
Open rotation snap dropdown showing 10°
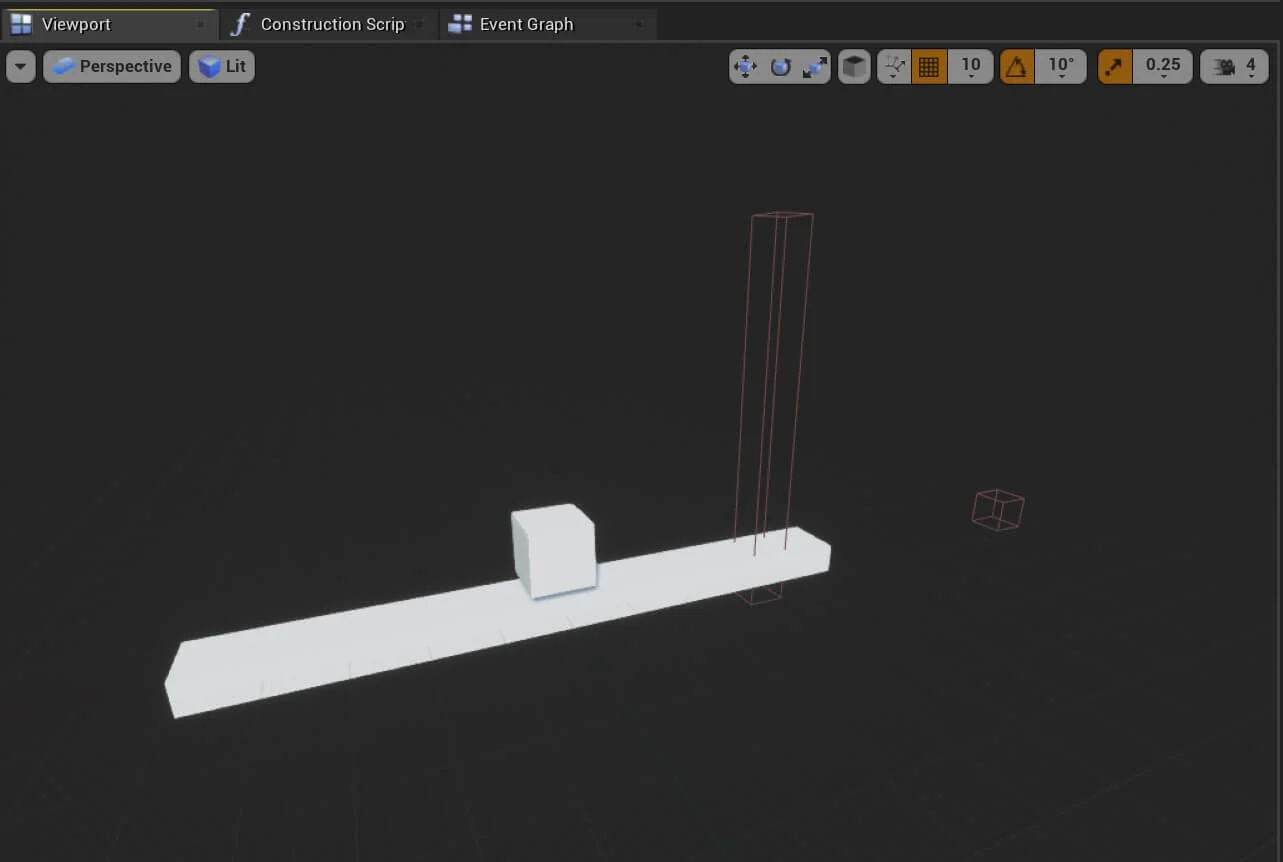[1060, 67]
